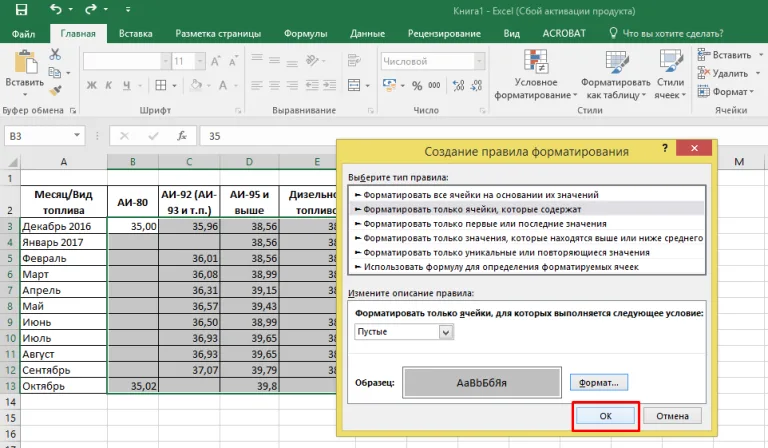Click the insert function fx icon

[x=182, y=136]
